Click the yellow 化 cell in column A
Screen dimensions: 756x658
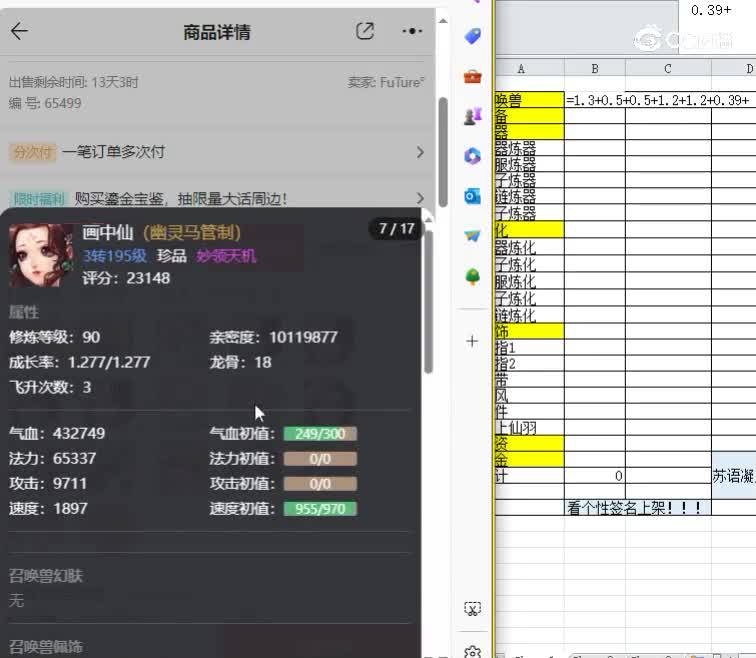[529, 230]
